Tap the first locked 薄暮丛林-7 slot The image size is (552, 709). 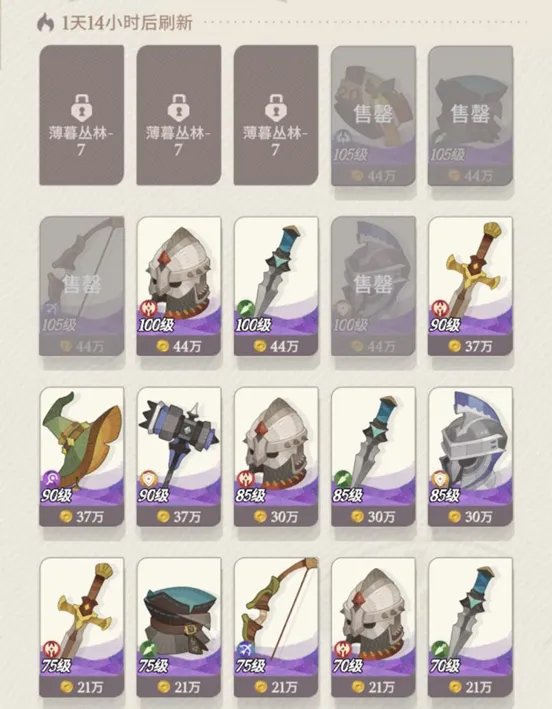pyautogui.click(x=81, y=115)
